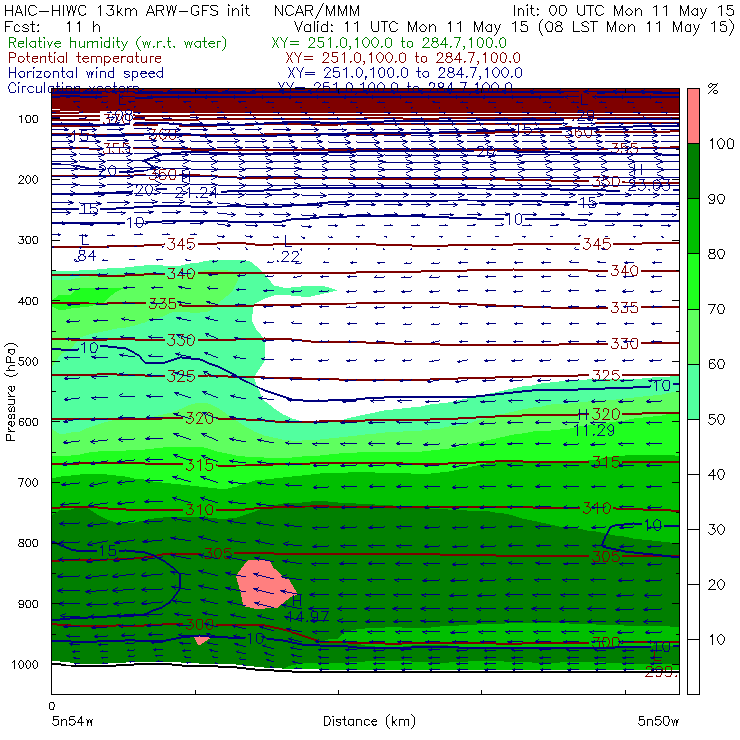Click the 'Potential temperature' legend label

click(x=85, y=58)
